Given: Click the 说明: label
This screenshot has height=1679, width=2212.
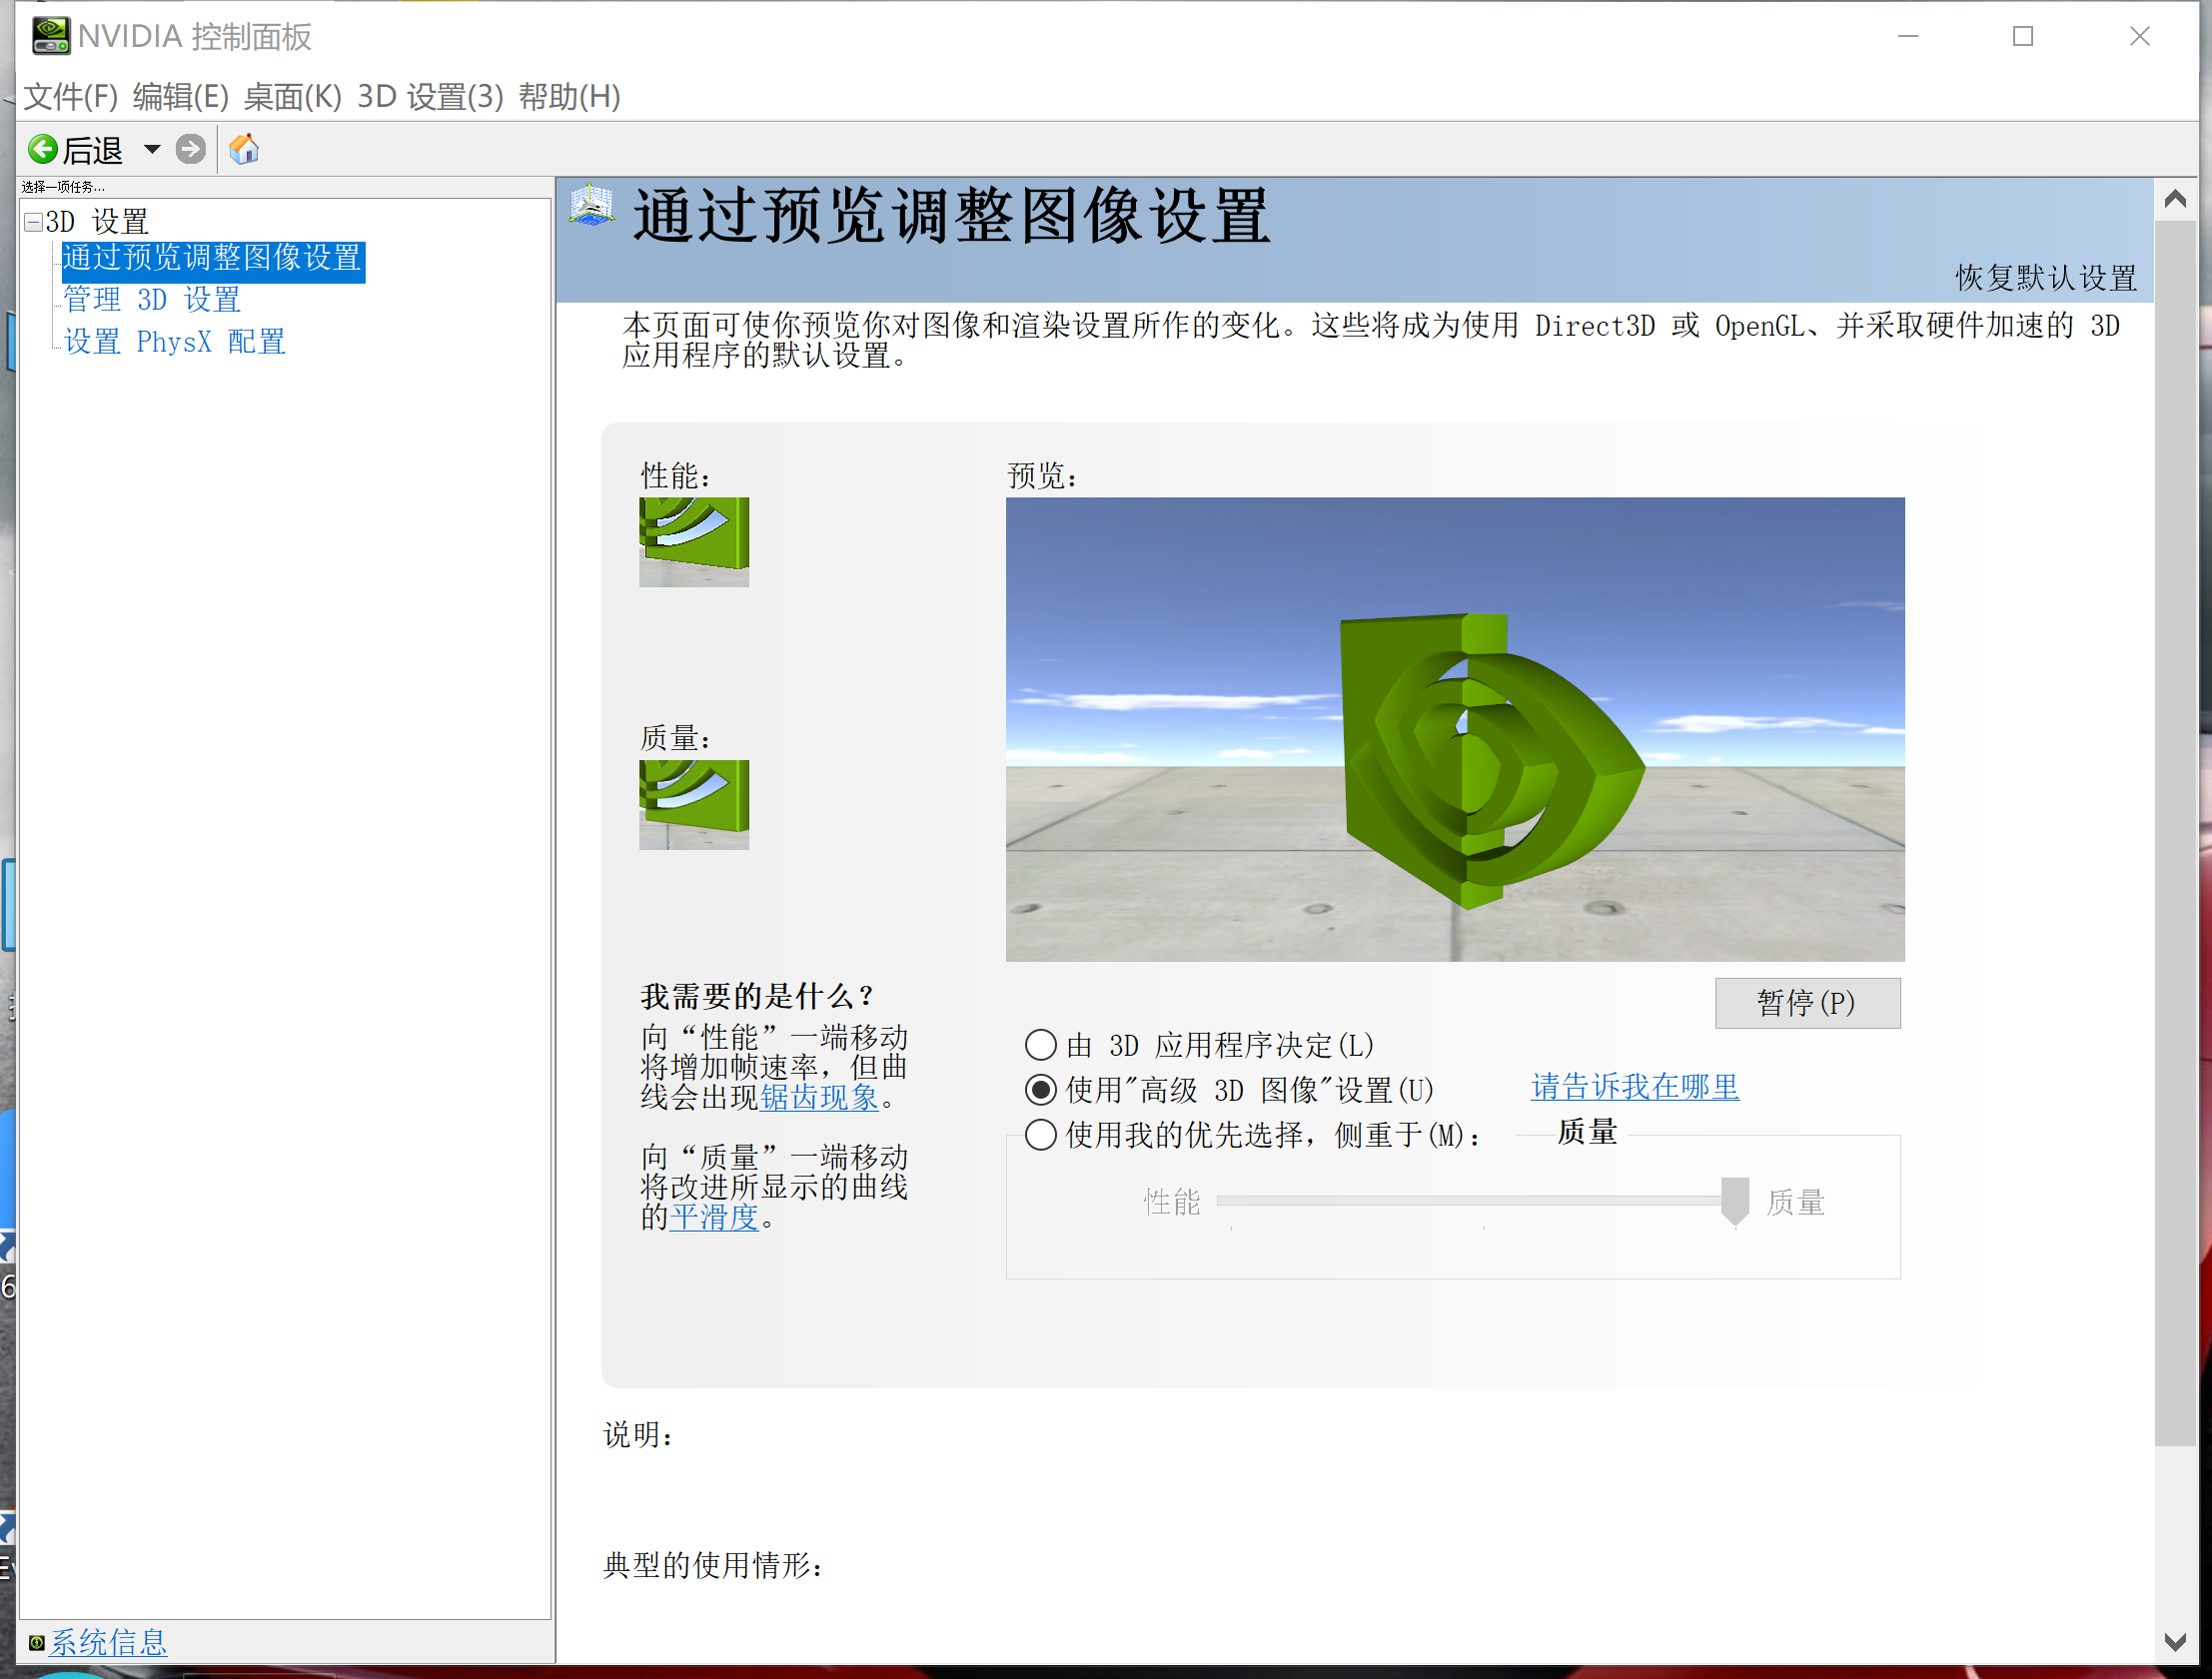Looking at the screenshot, I should (x=639, y=1436).
